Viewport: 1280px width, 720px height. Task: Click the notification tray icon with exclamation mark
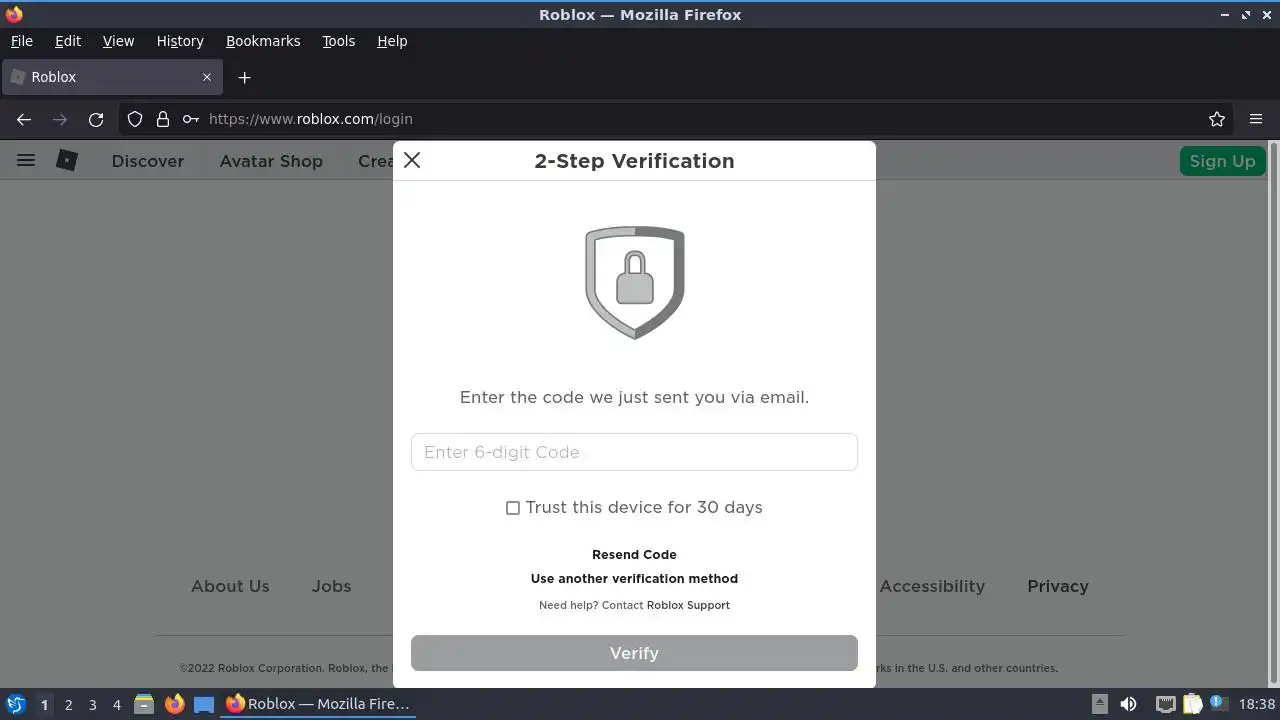click(x=1219, y=703)
